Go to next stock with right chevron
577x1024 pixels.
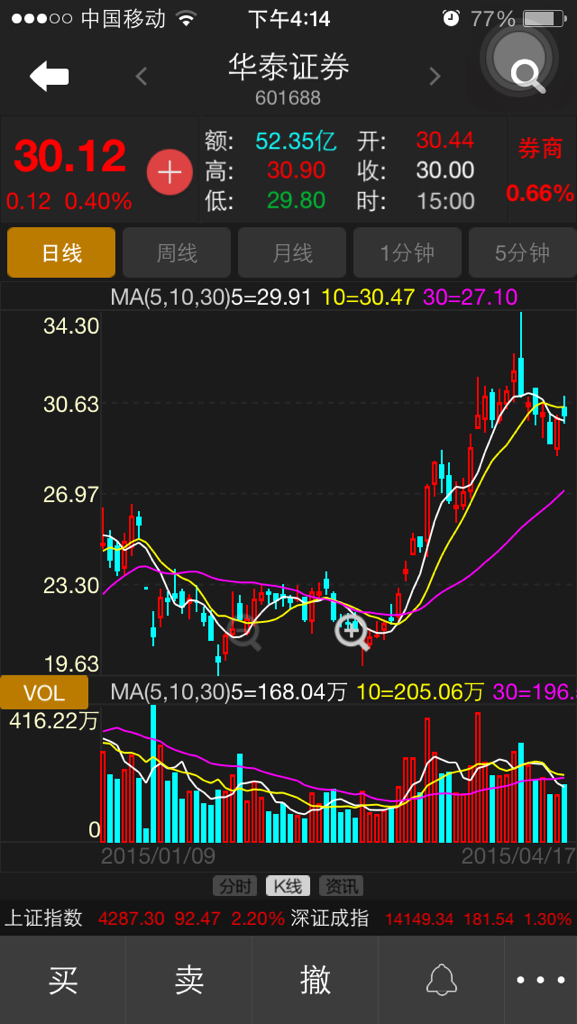435,77
